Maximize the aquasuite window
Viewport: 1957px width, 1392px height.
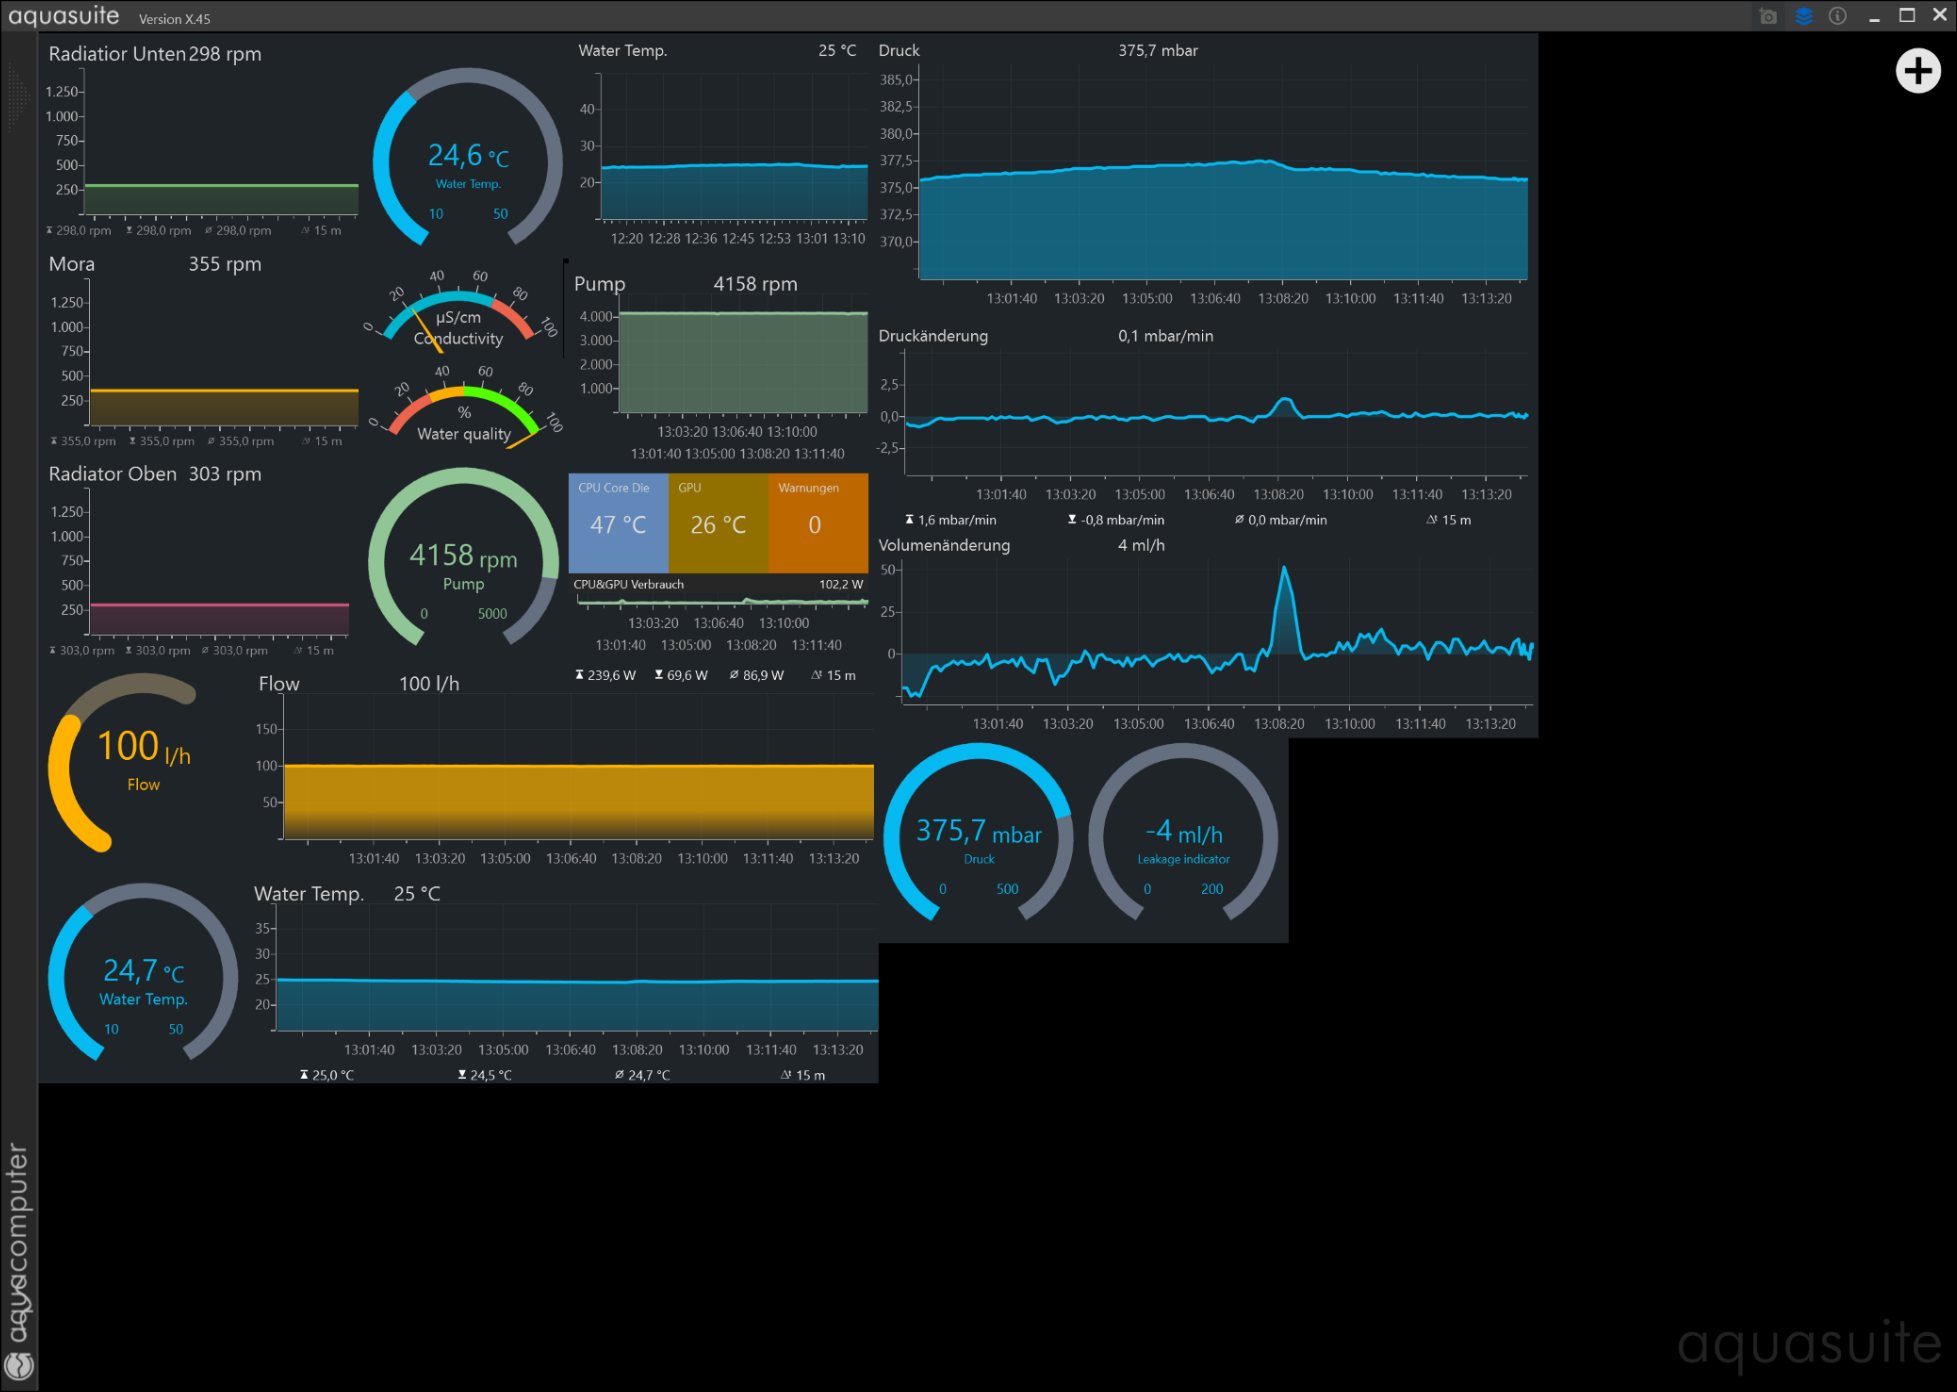tap(1907, 15)
